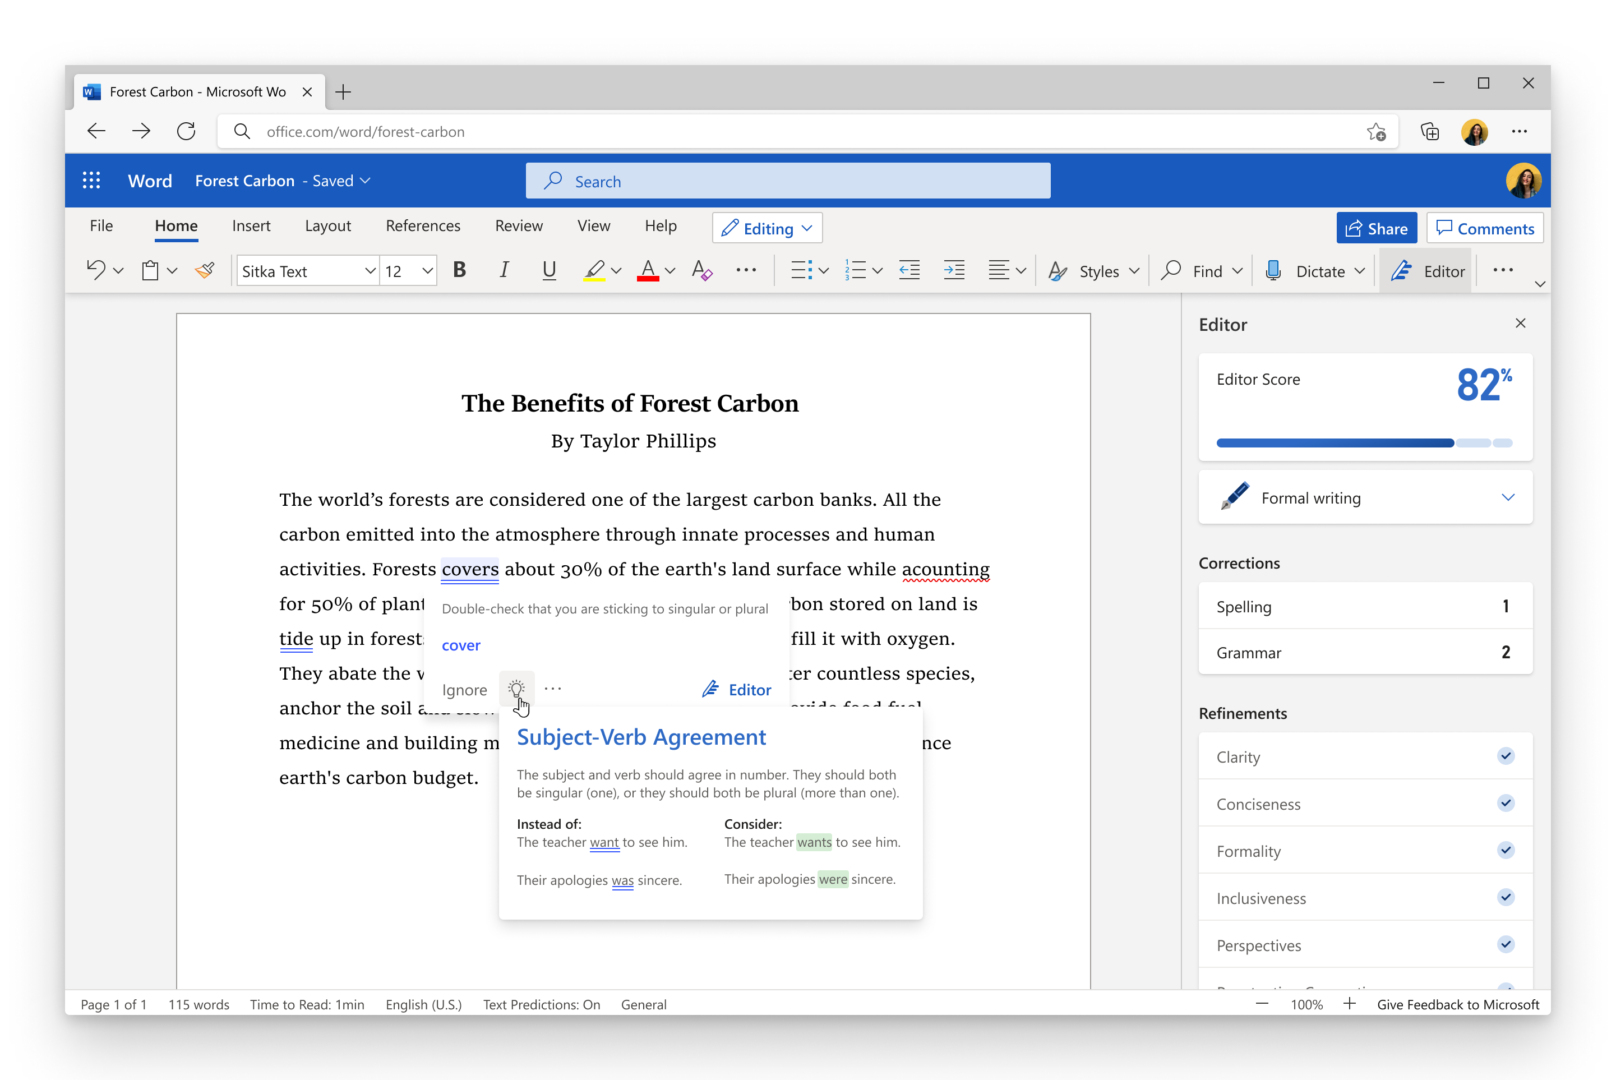The width and height of the screenshot is (1616, 1080).
Task: Open the Editor pane from the ribbon
Action: [x=1427, y=270]
